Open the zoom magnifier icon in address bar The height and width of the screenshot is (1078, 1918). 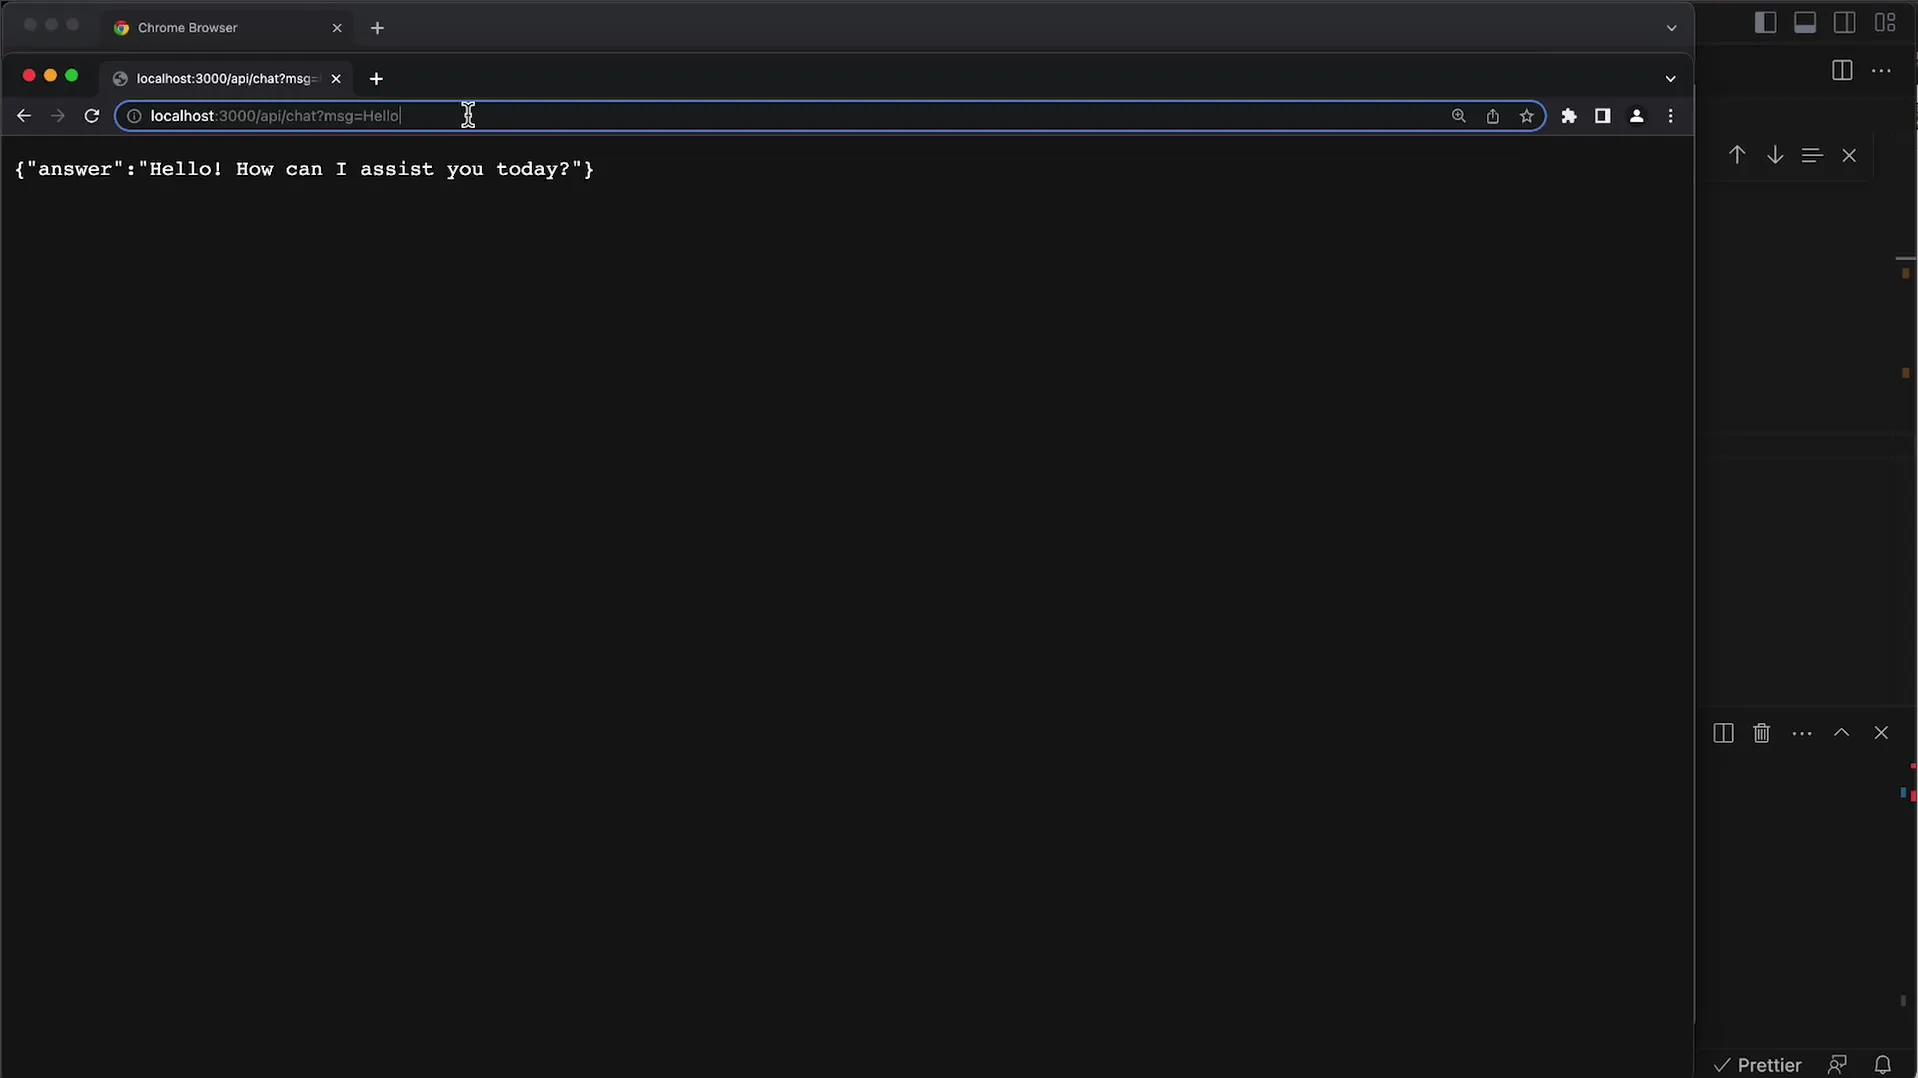(x=1459, y=116)
